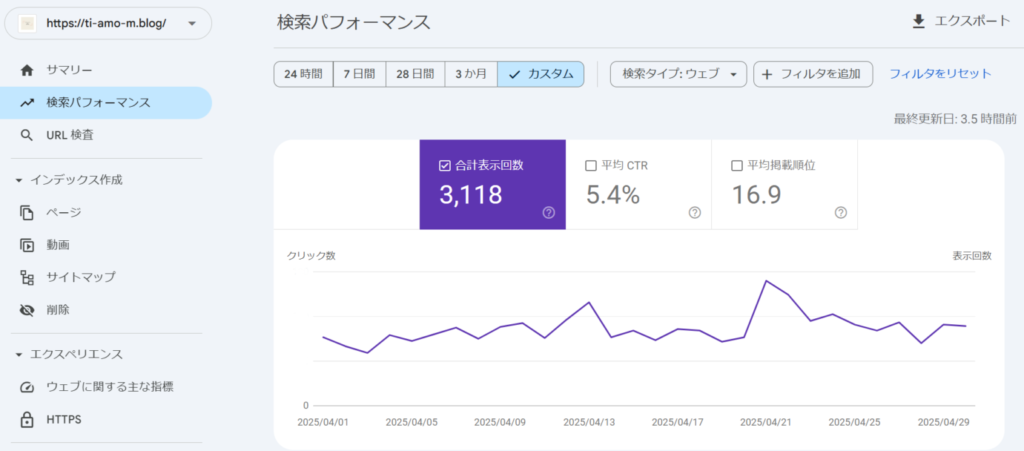Image resolution: width=1024 pixels, height=451 pixels.
Task: Open the ページ index report icon
Action: click(x=27, y=212)
